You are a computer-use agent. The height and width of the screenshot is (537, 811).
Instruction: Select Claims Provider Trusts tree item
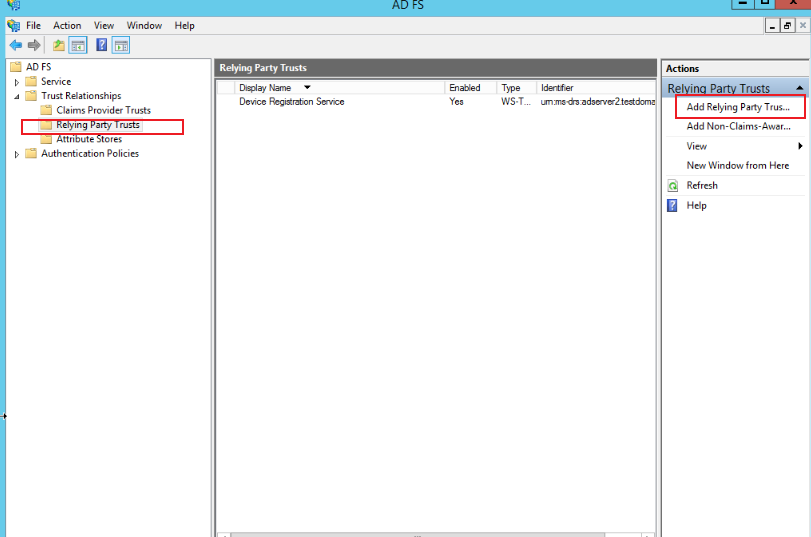(103, 110)
